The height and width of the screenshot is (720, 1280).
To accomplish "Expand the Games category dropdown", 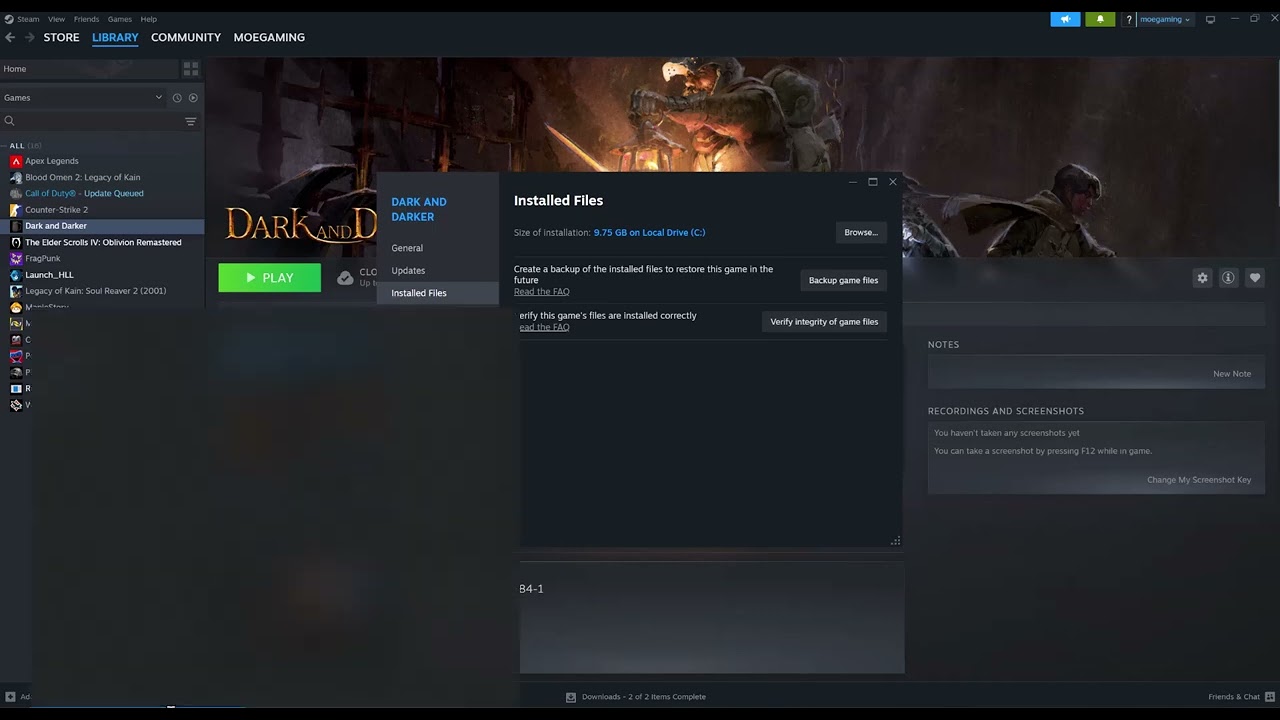I will (x=158, y=98).
